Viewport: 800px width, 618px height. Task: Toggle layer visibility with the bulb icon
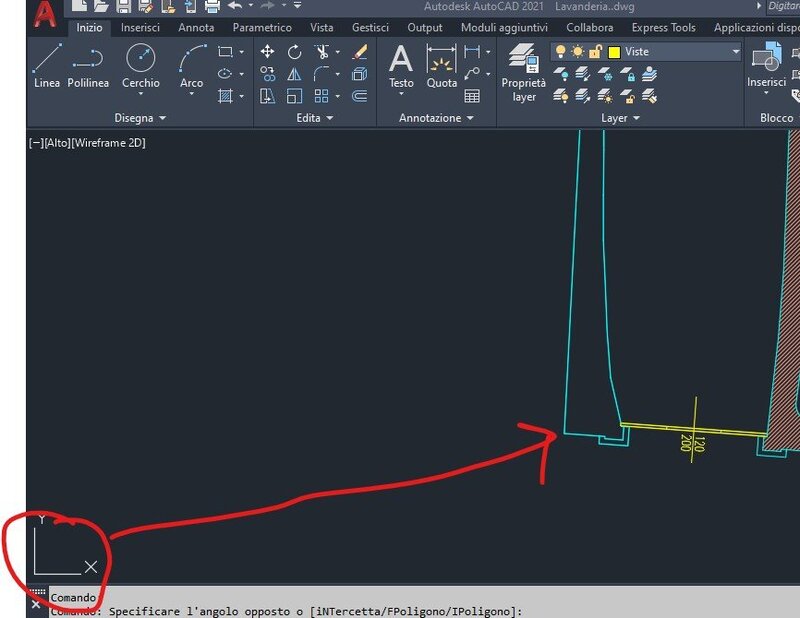560,52
